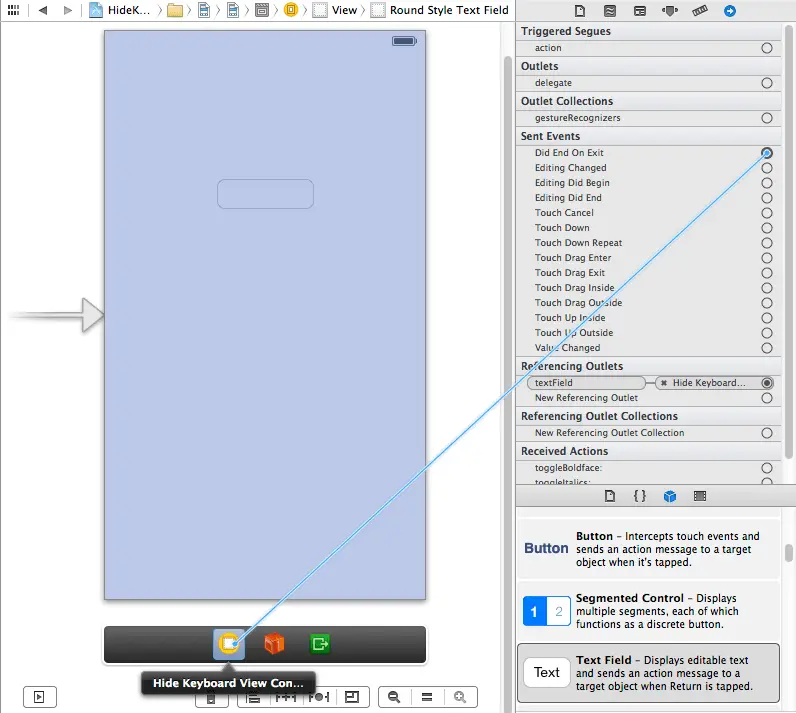Screen dimensions: 796x713
Task: Show the Media library filmstrip icon
Action: (x=700, y=496)
